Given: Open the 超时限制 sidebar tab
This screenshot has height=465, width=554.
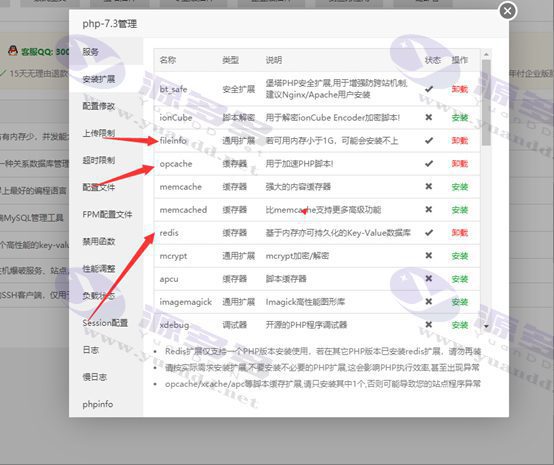Looking at the screenshot, I should click(99, 160).
